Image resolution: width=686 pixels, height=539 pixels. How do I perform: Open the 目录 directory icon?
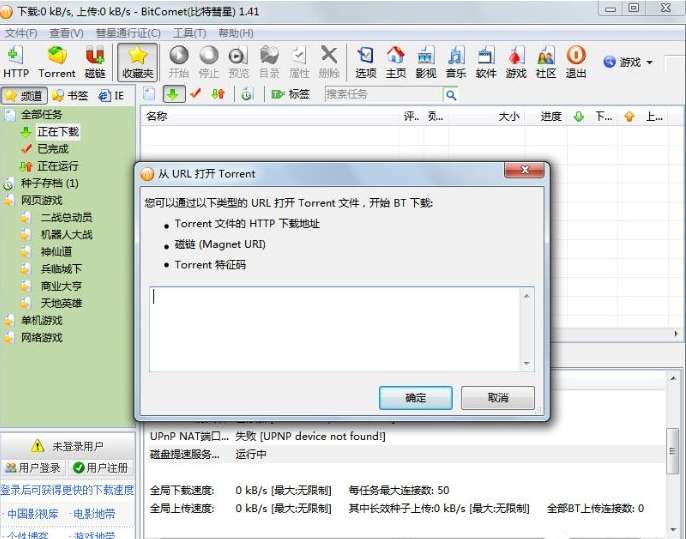[x=269, y=62]
